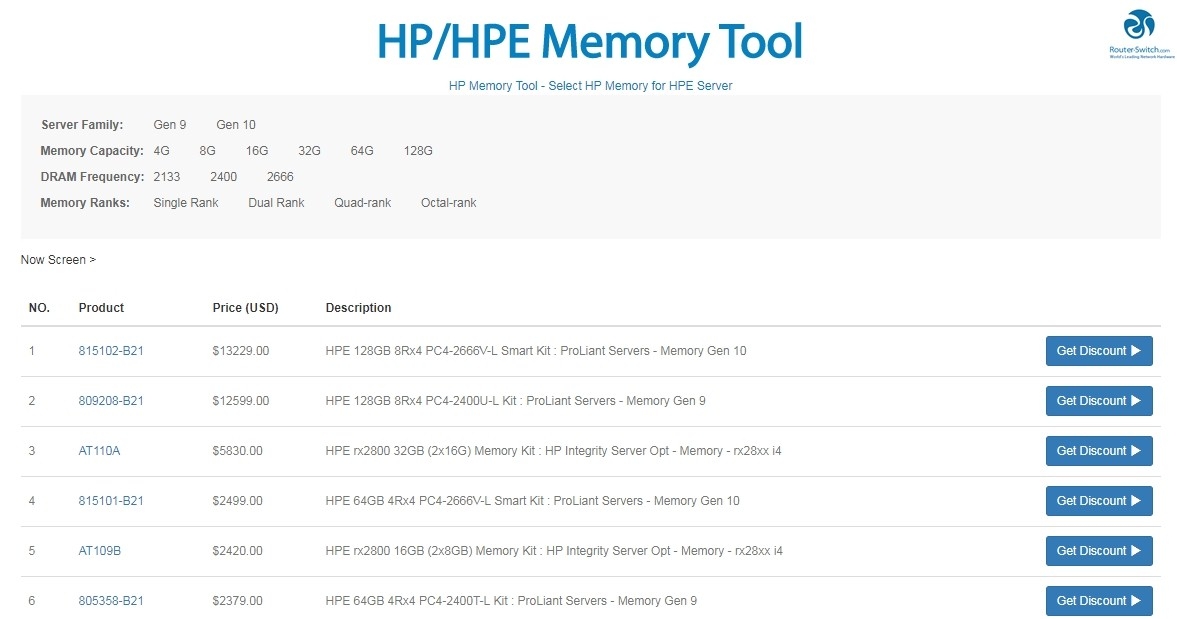Open product 815101-B21
This screenshot has height=619, width=1177.
pyautogui.click(x=111, y=501)
